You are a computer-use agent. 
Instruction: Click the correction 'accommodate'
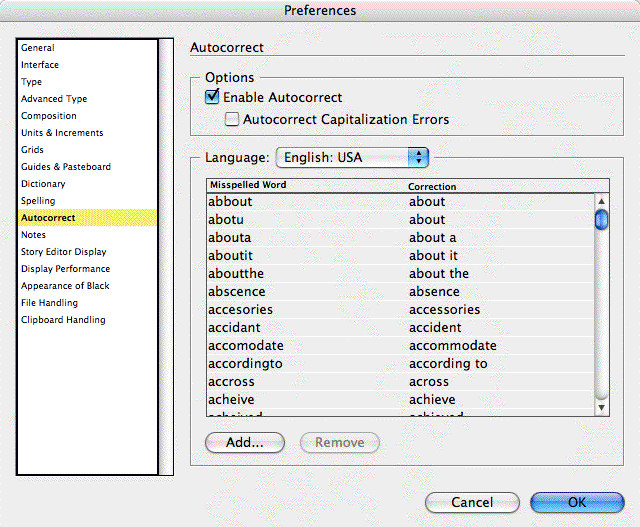coord(453,345)
